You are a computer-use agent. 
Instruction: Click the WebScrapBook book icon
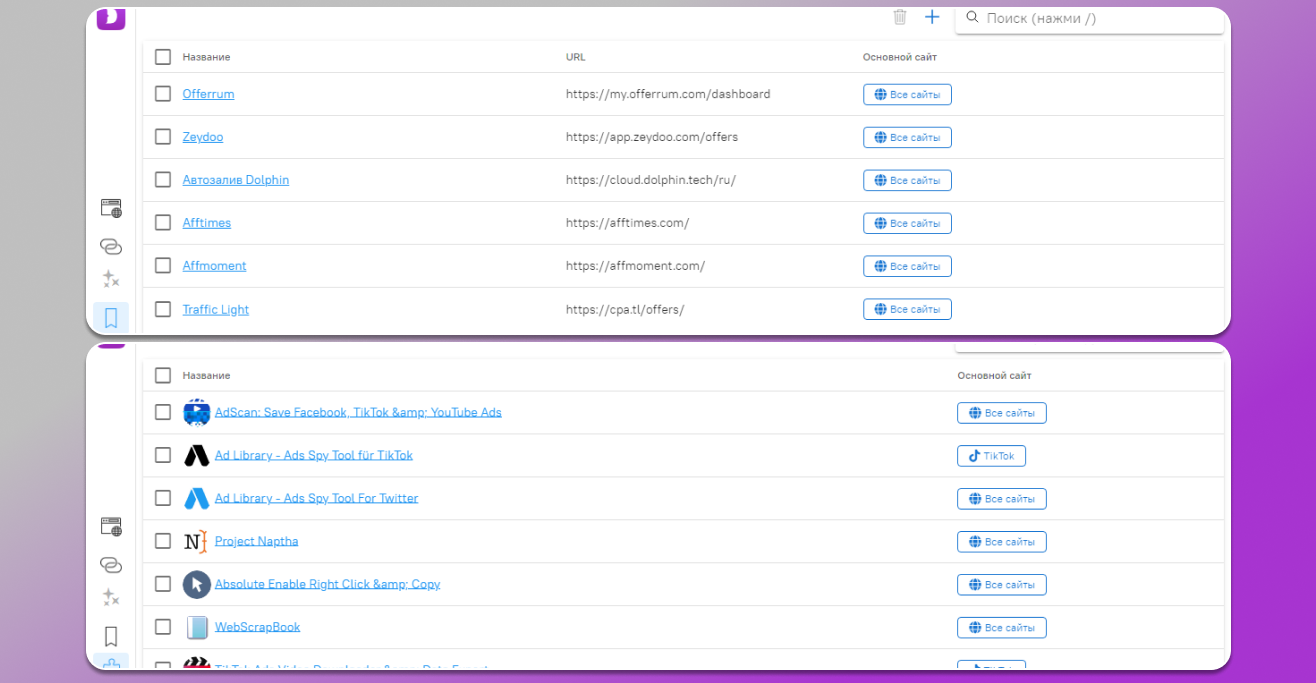point(197,627)
